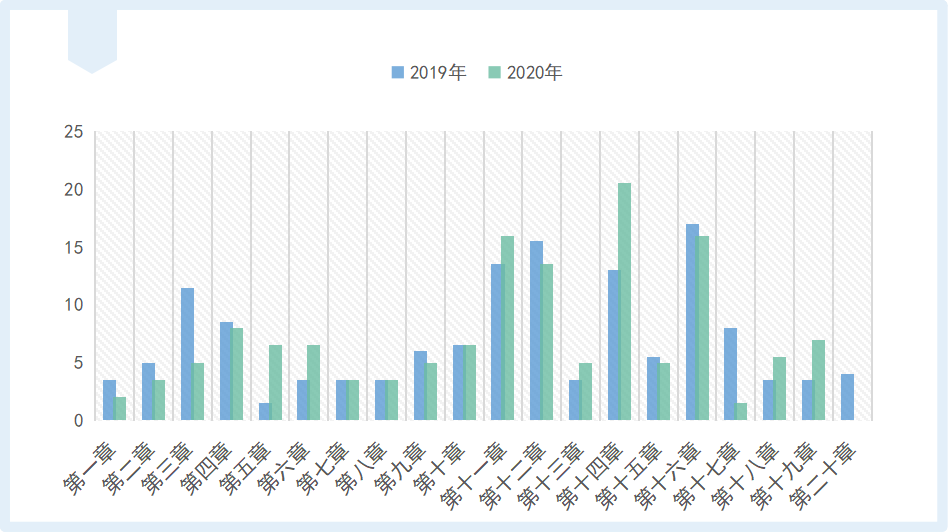
Task: Select the 2019年 legend label text
Action: 438,73
